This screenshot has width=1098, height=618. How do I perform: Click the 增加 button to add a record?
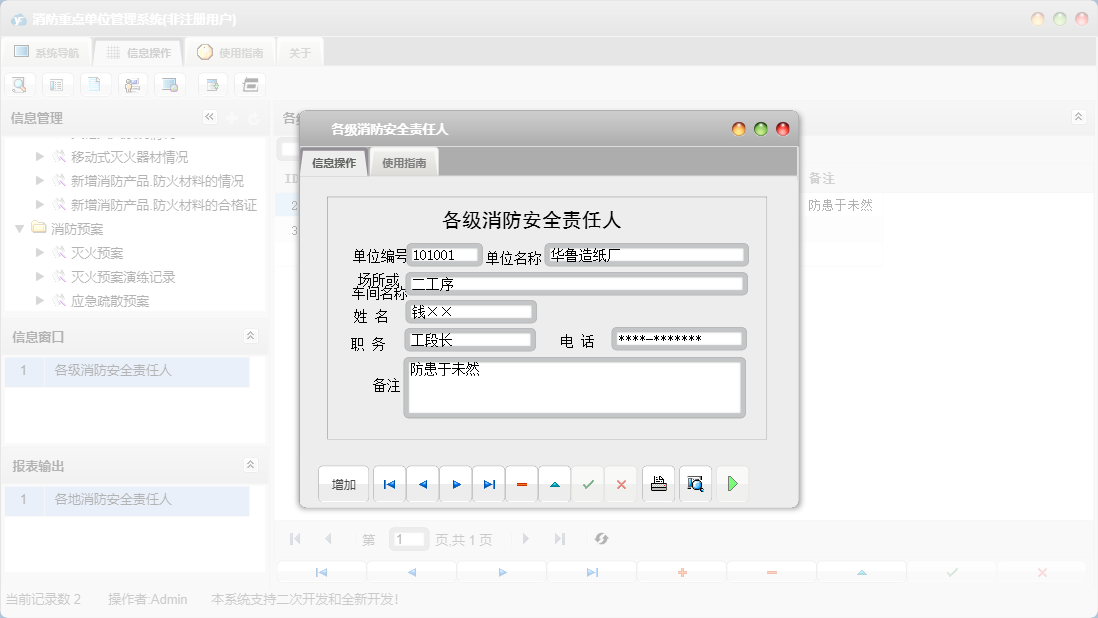coord(342,483)
